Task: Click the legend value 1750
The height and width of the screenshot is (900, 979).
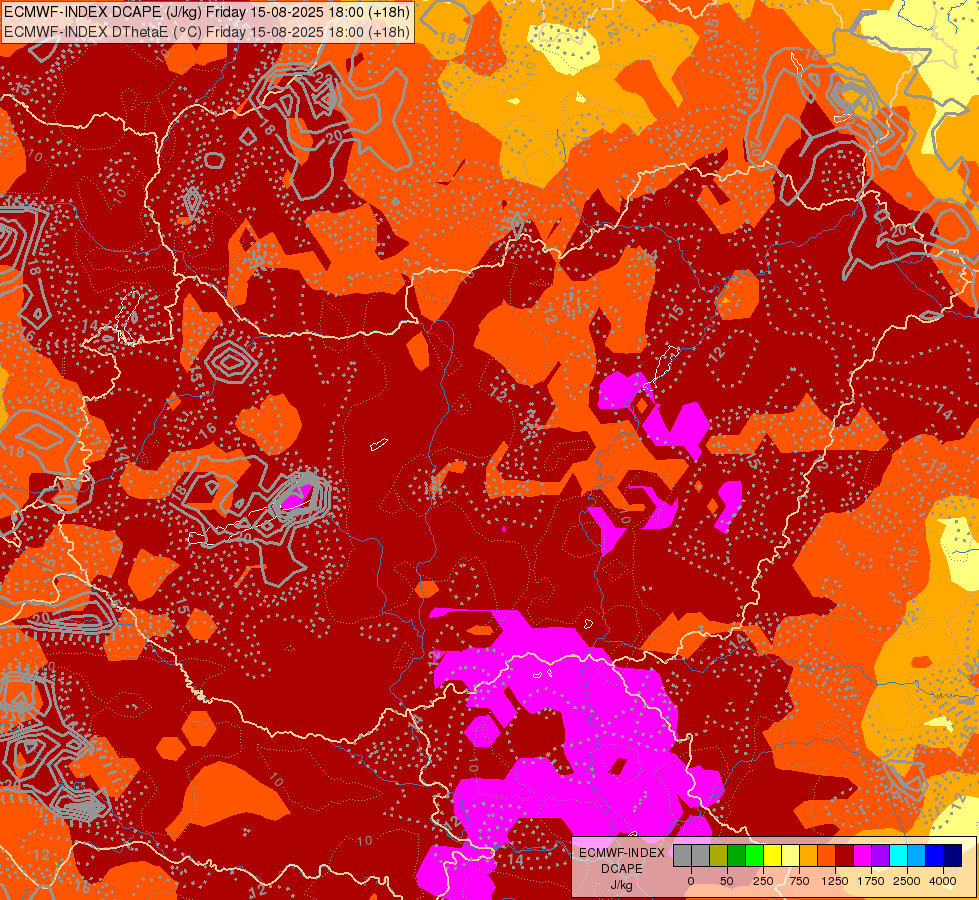Action: pos(871,881)
